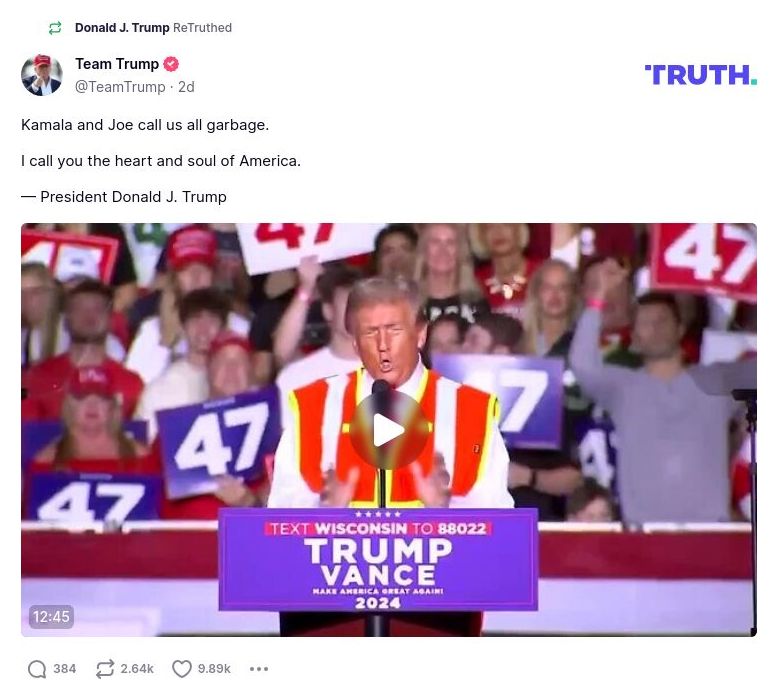Open the three-dot more options menu

[x=259, y=669]
